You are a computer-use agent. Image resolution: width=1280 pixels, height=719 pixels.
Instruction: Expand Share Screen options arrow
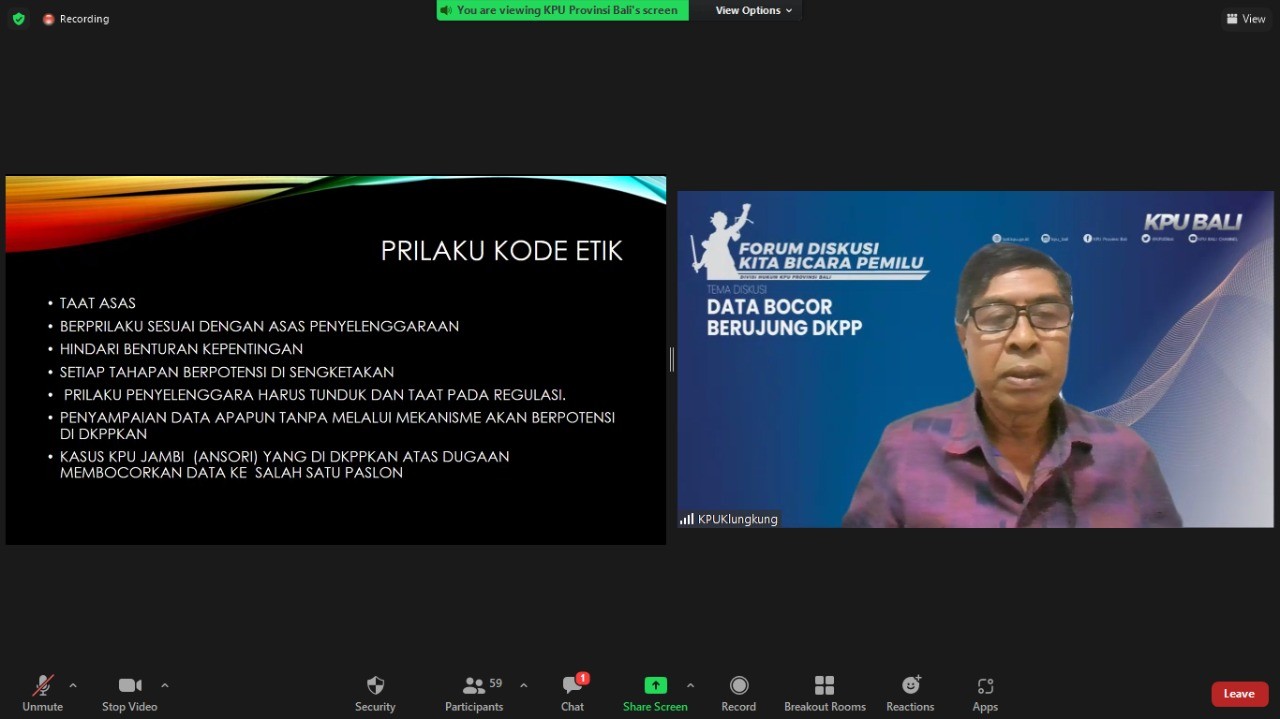(690, 685)
